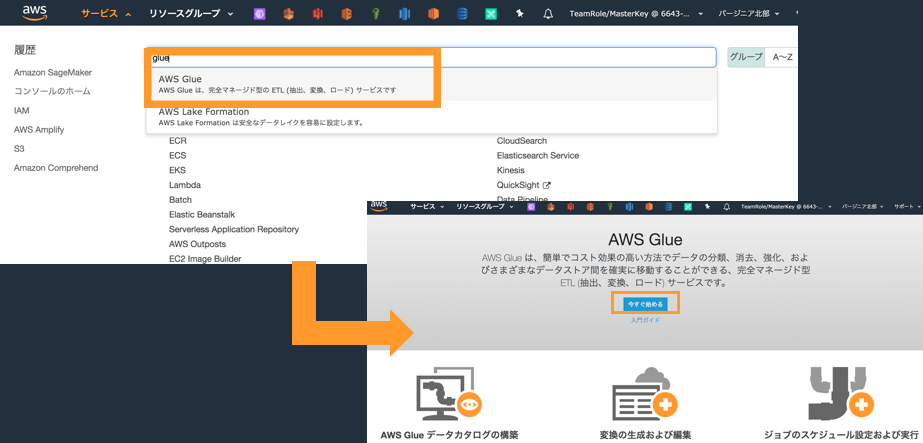Viewport: 923px width, 443px height.
Task: Open Batch service link
Action: click(181, 199)
